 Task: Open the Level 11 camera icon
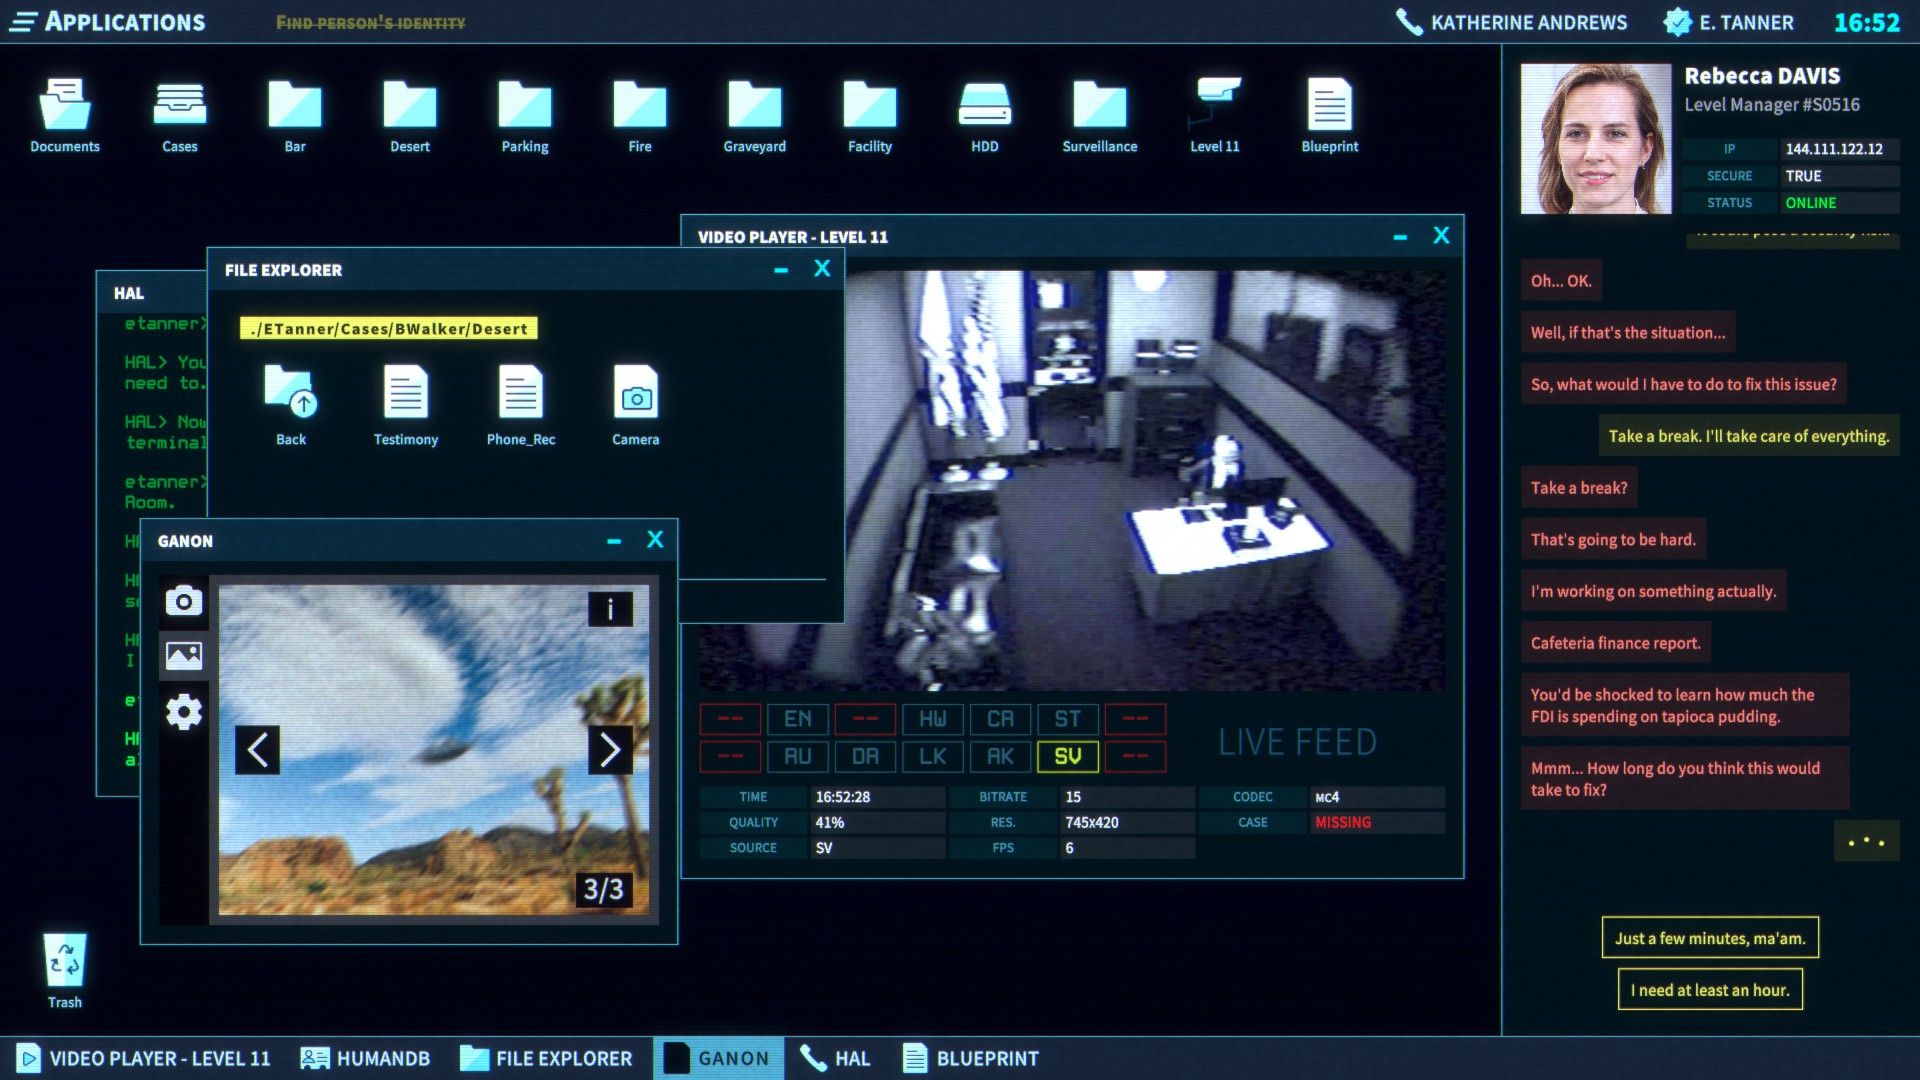(x=1215, y=116)
